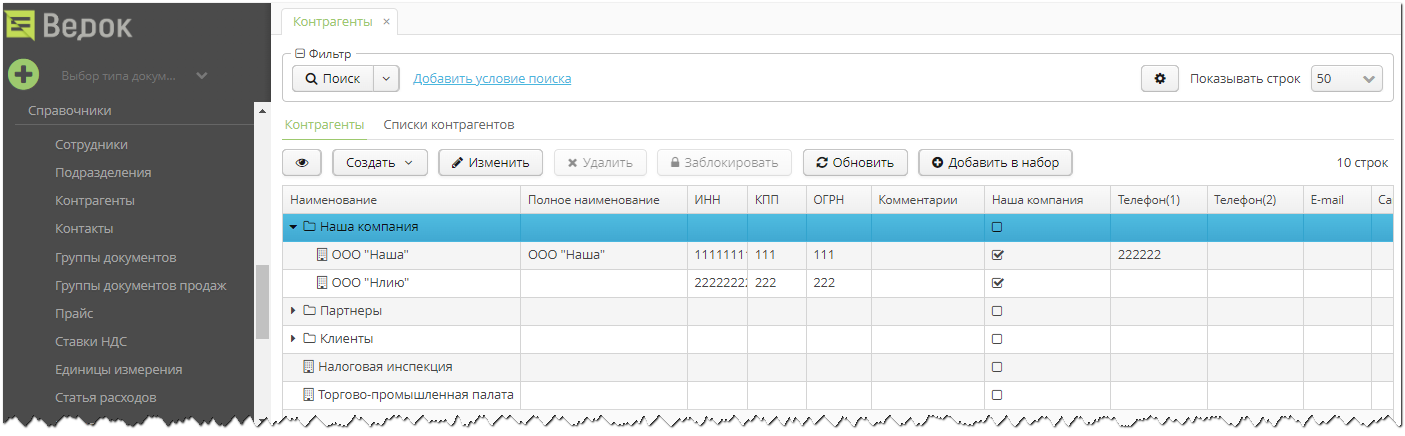The width and height of the screenshot is (1405, 436).
Task: Collapse the Наша компания folder node
Action: pos(293,227)
